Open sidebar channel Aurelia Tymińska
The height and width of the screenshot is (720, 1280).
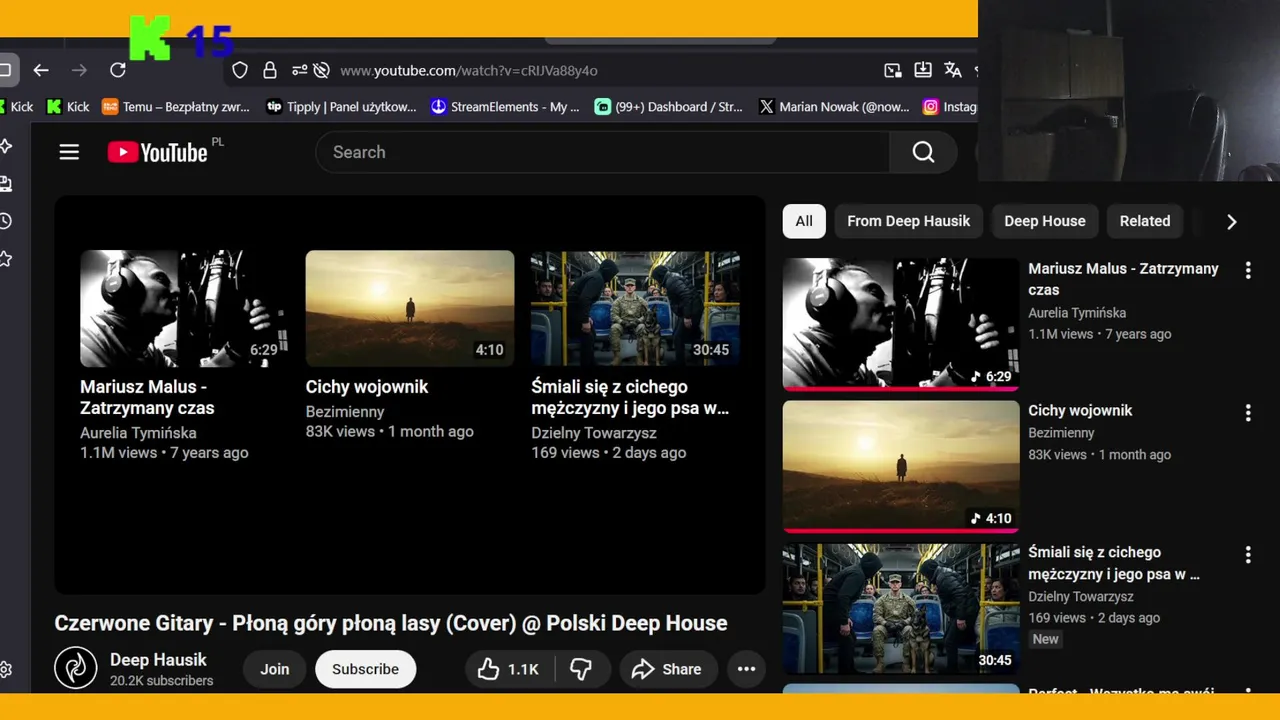(1077, 313)
